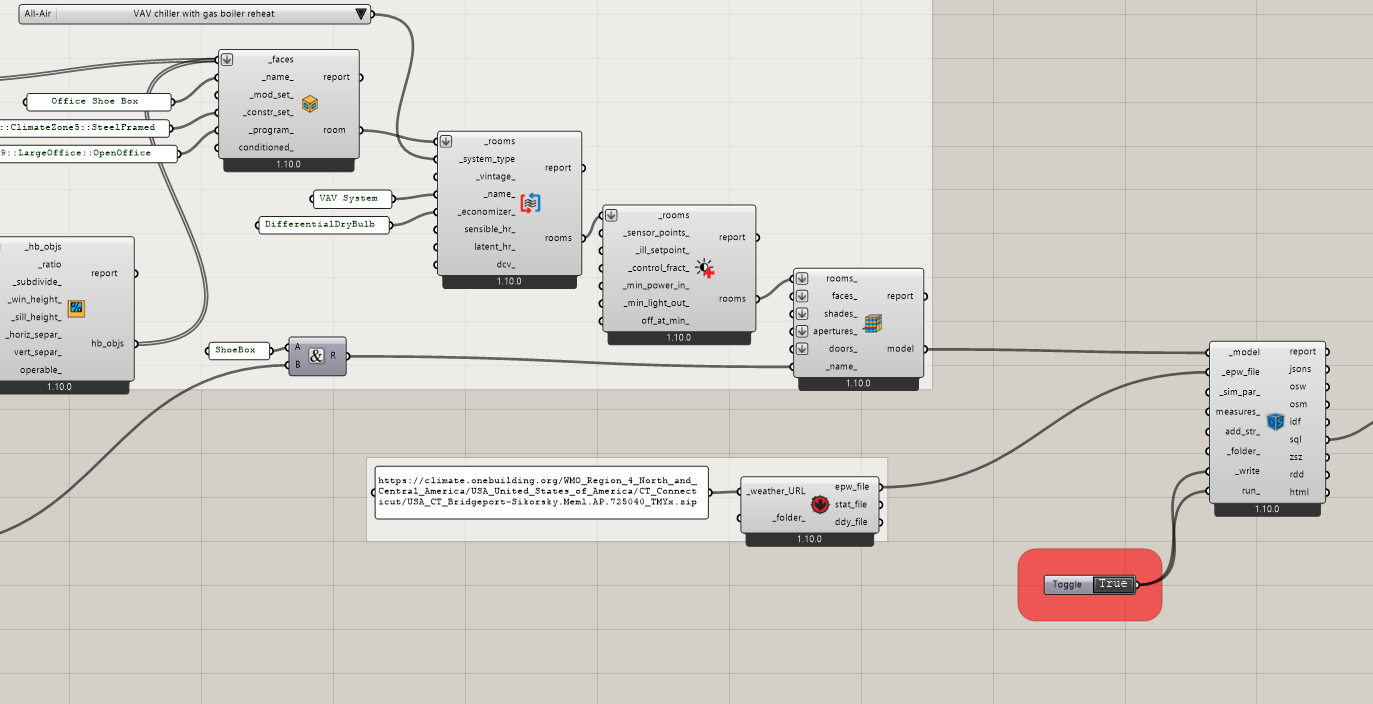This screenshot has width=1373, height=704.
Task: Click arrow beside shades_ input
Action: click(802, 314)
